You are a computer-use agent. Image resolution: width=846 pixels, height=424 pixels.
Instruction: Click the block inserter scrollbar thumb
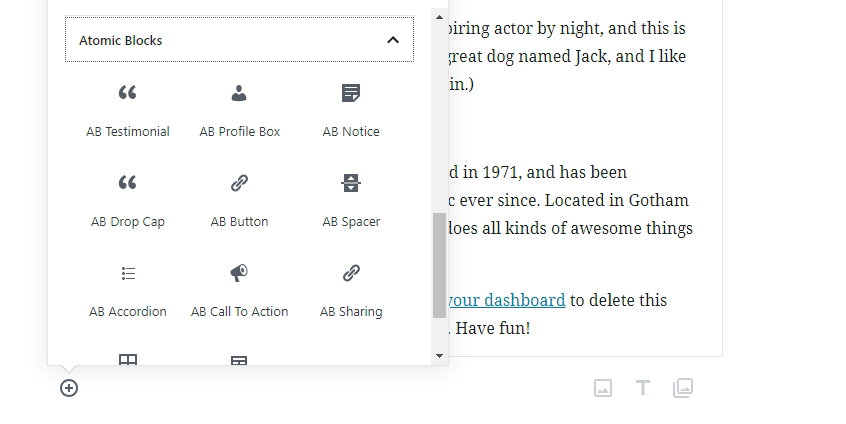pos(439,265)
